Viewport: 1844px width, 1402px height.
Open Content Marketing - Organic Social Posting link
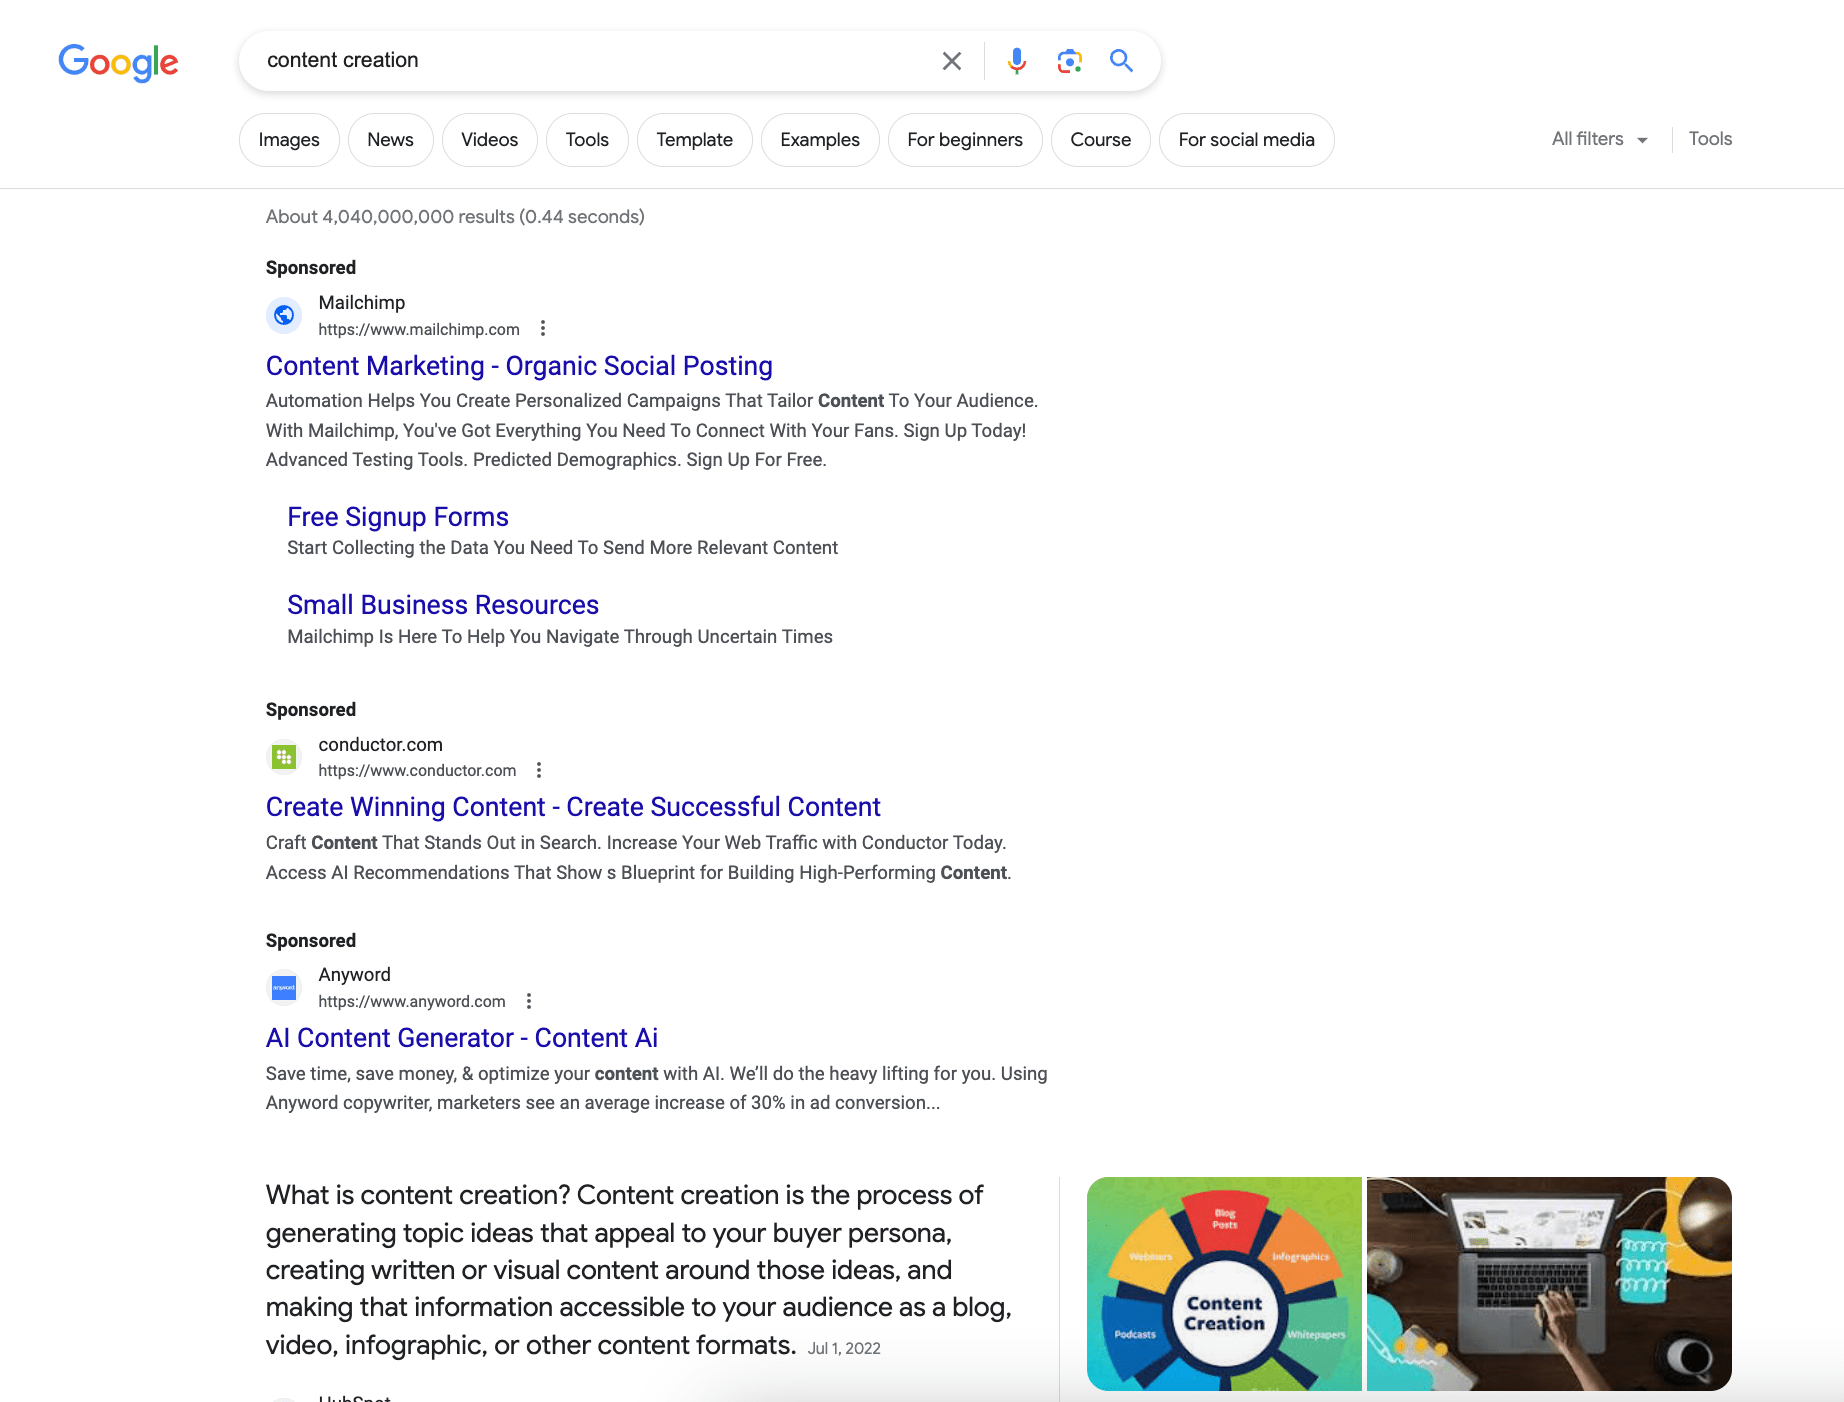[x=519, y=366]
